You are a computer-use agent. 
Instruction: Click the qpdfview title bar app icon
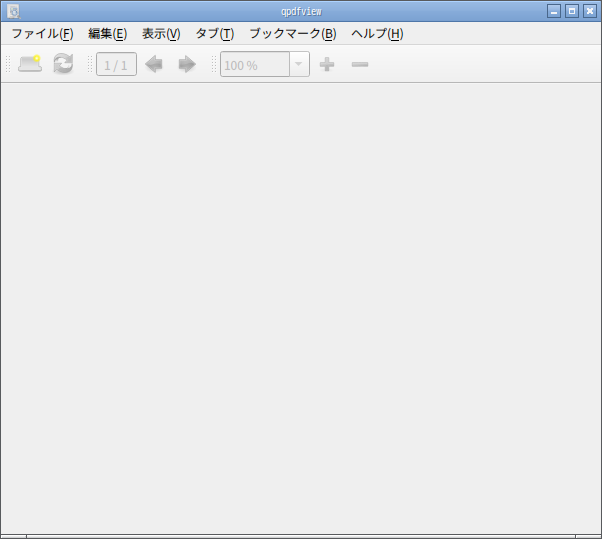[x=13, y=11]
